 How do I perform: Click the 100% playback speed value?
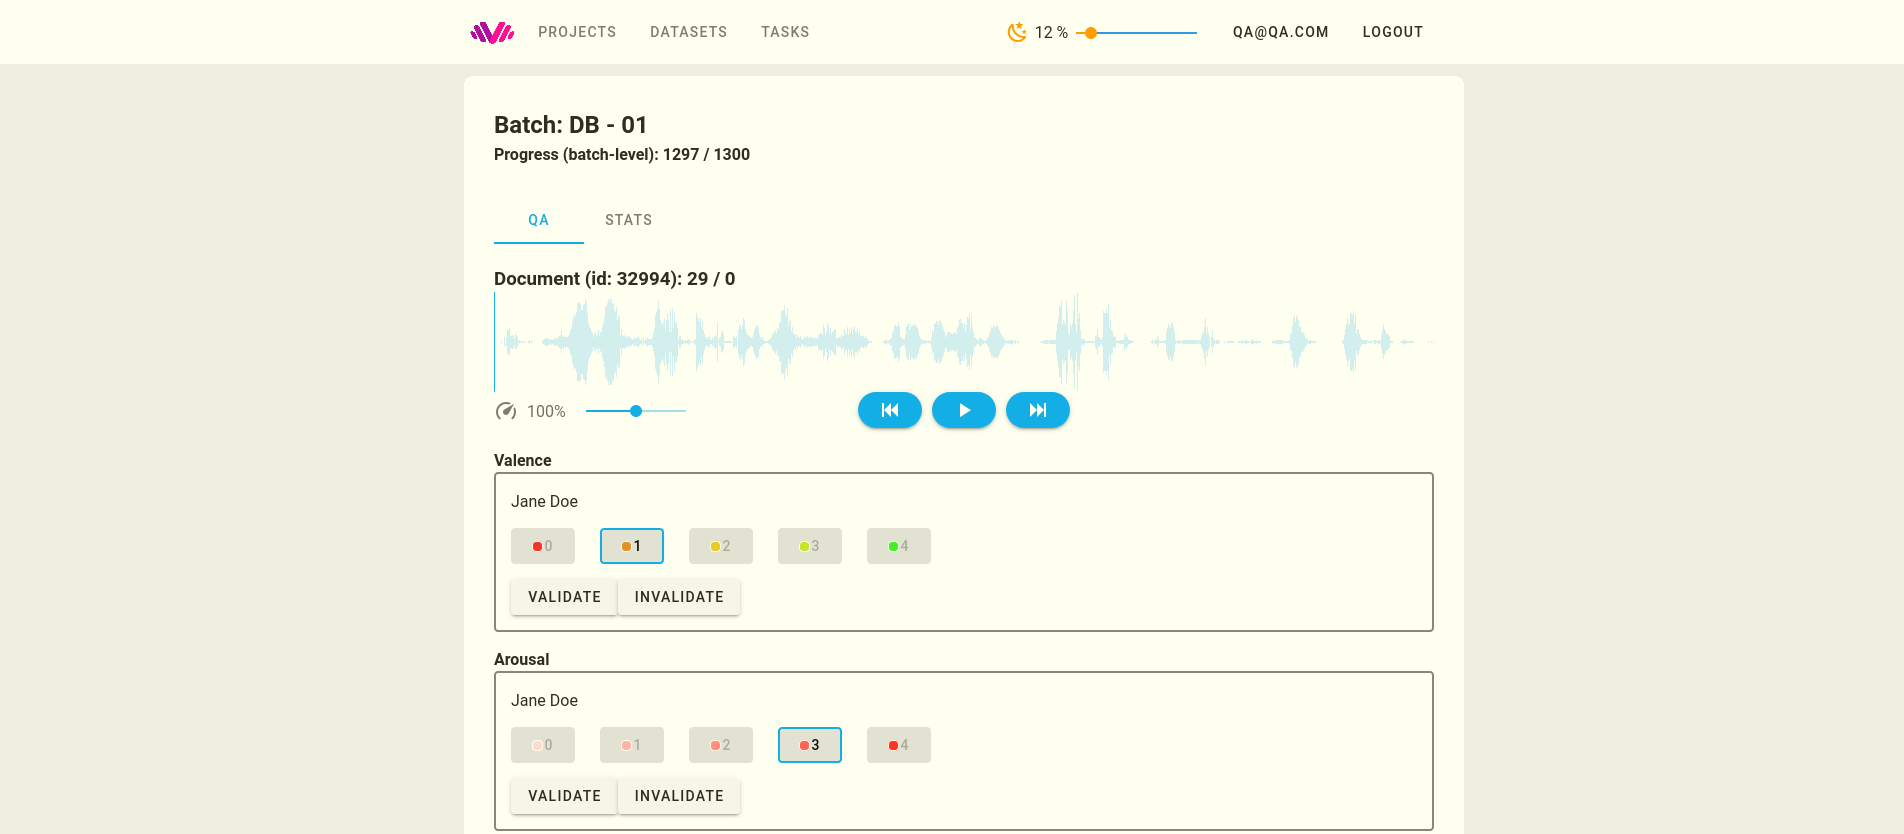click(546, 411)
